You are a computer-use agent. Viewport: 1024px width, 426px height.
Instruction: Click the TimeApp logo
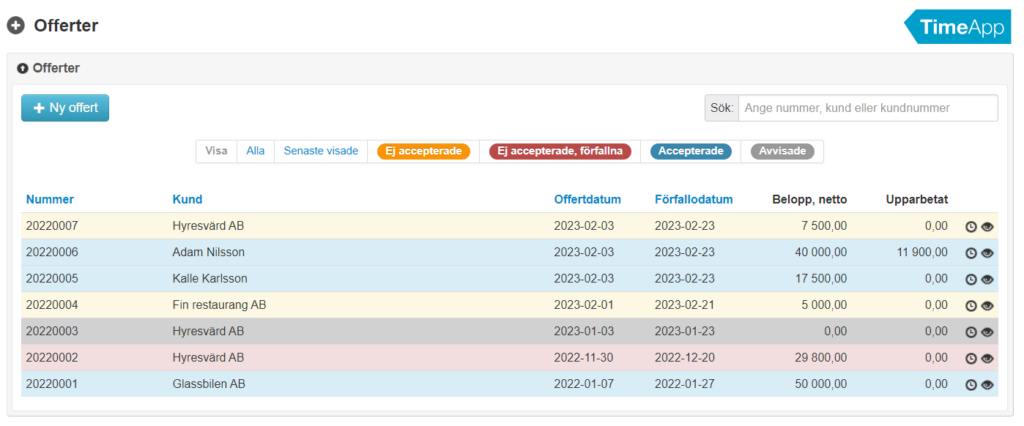coord(960,27)
